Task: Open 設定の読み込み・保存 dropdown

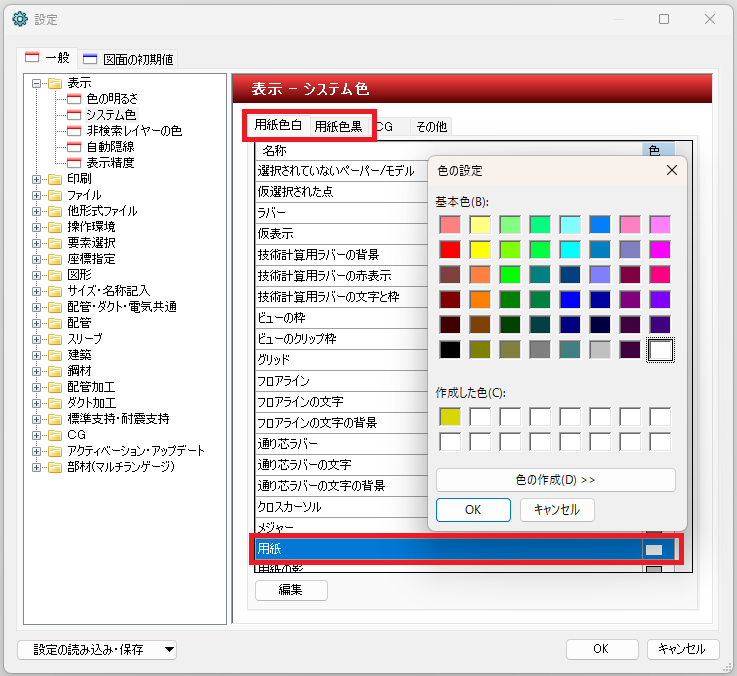Action: (x=97, y=649)
